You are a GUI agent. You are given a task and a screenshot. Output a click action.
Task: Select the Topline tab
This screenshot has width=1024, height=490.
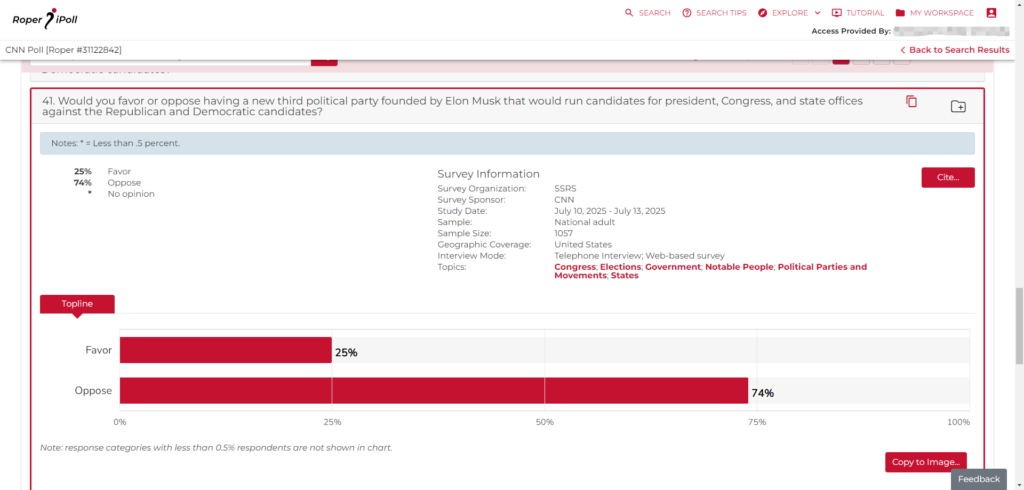77,304
